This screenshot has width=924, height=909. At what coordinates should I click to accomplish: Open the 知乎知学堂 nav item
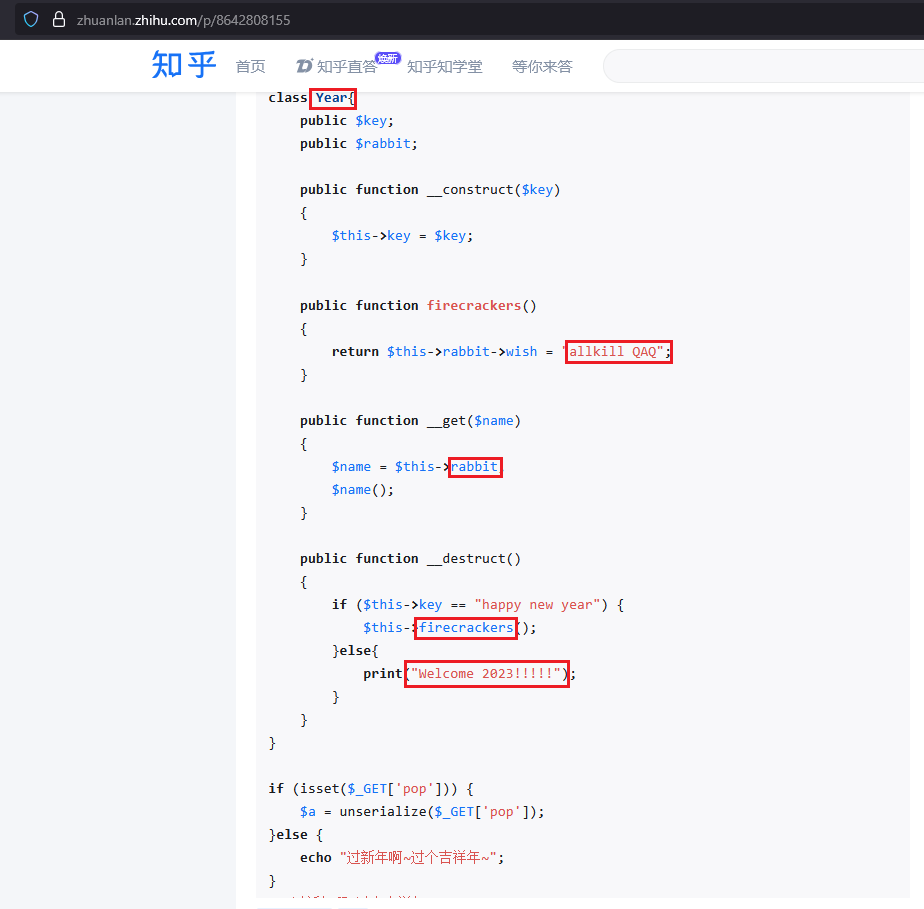point(444,66)
